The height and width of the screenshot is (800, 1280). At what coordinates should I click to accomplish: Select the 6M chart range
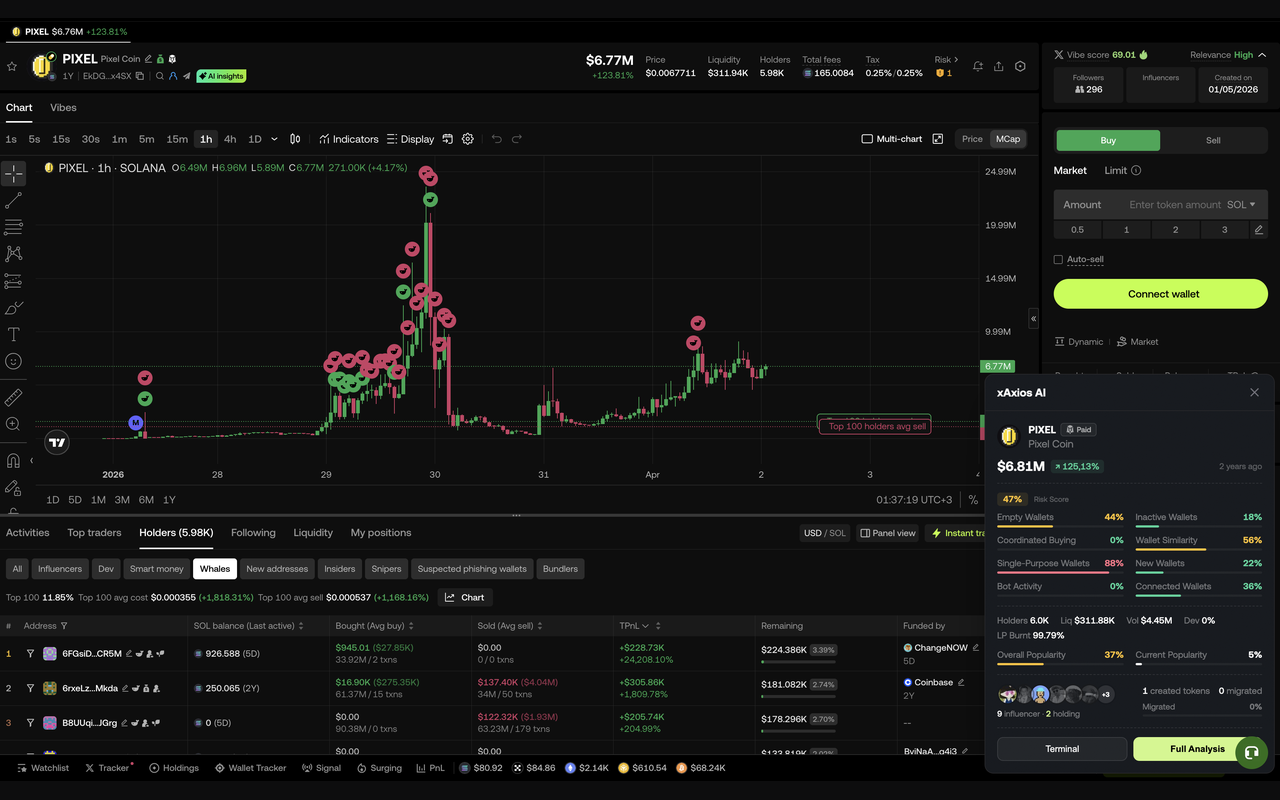coord(146,499)
